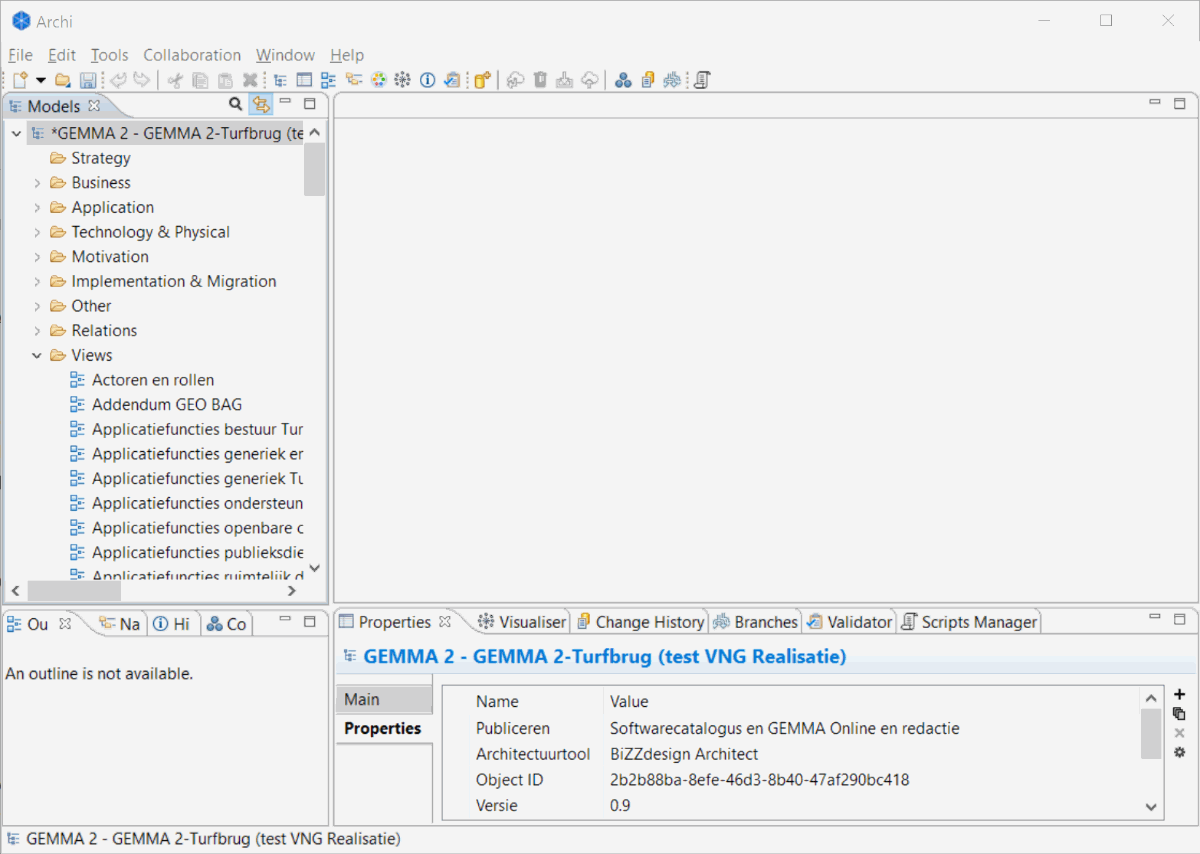
Task: Expand the Business folder
Action: tap(37, 183)
